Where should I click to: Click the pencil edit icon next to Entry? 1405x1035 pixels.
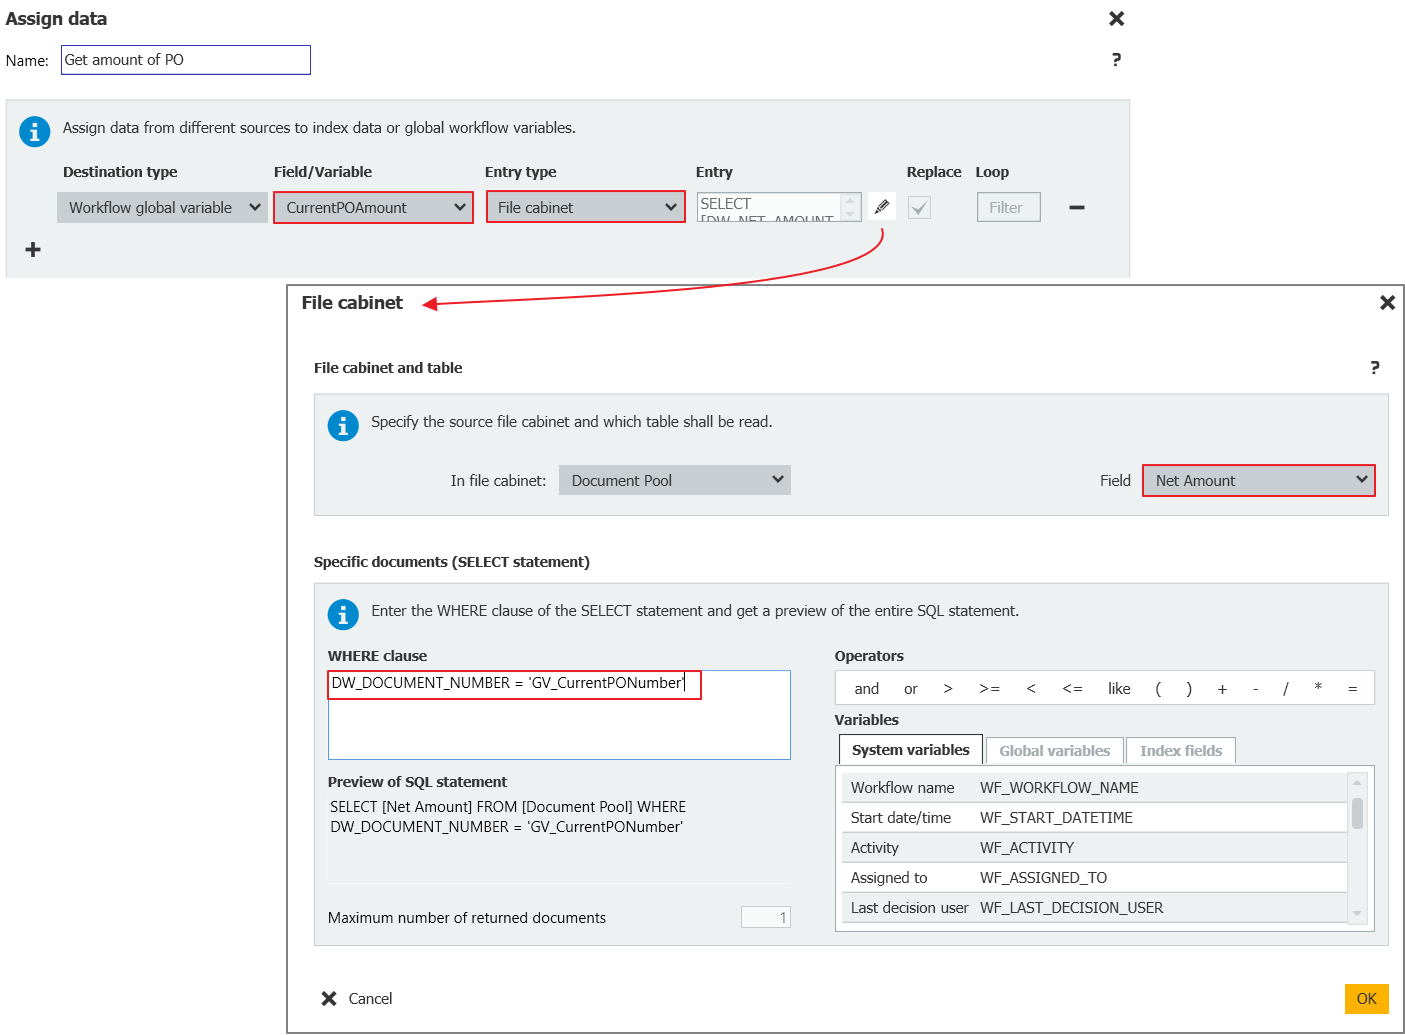tap(881, 207)
